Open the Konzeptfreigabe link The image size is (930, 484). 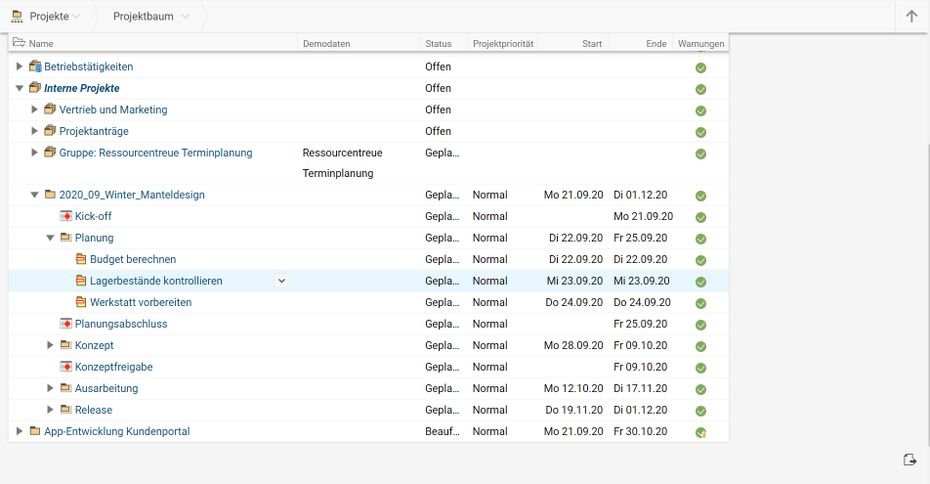point(114,367)
